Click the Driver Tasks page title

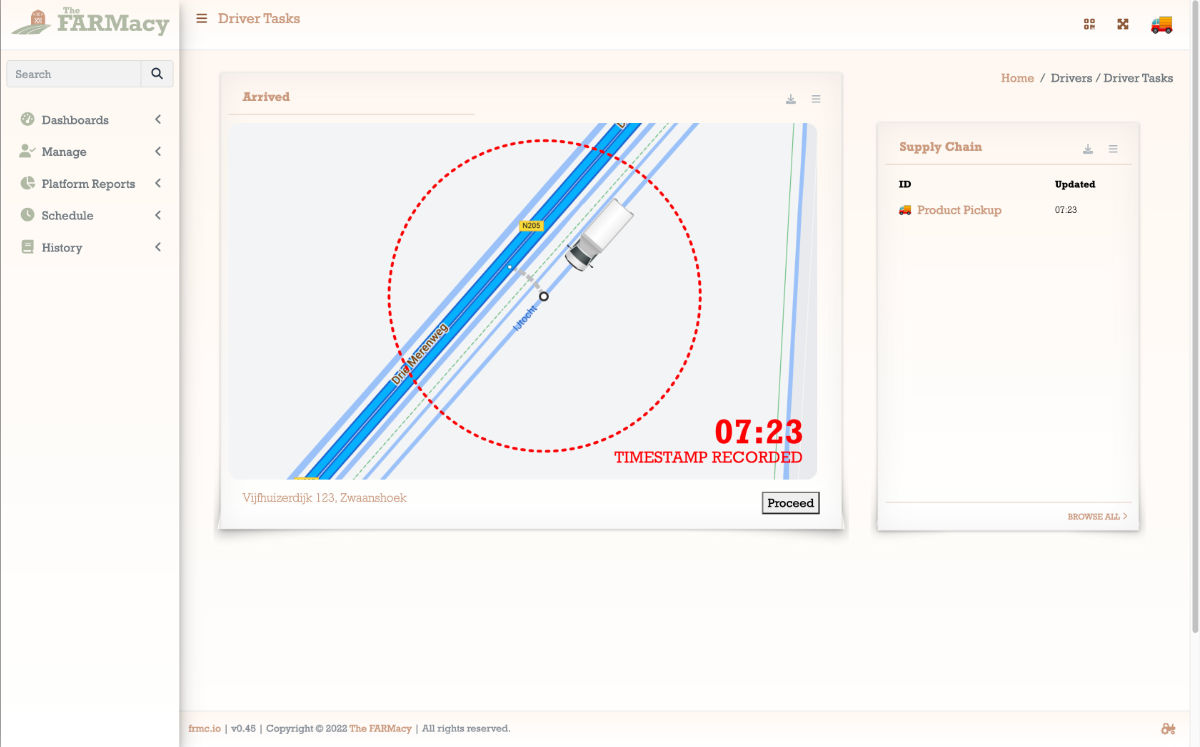click(x=259, y=18)
